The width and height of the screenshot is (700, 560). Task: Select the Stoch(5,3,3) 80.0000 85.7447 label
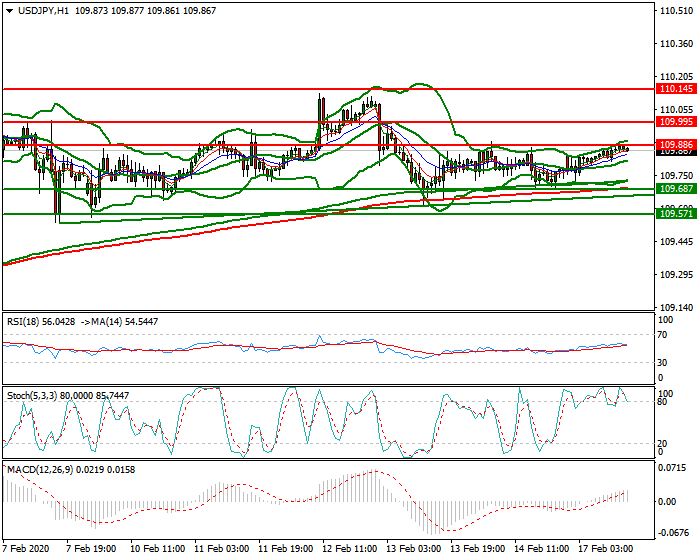[68, 396]
